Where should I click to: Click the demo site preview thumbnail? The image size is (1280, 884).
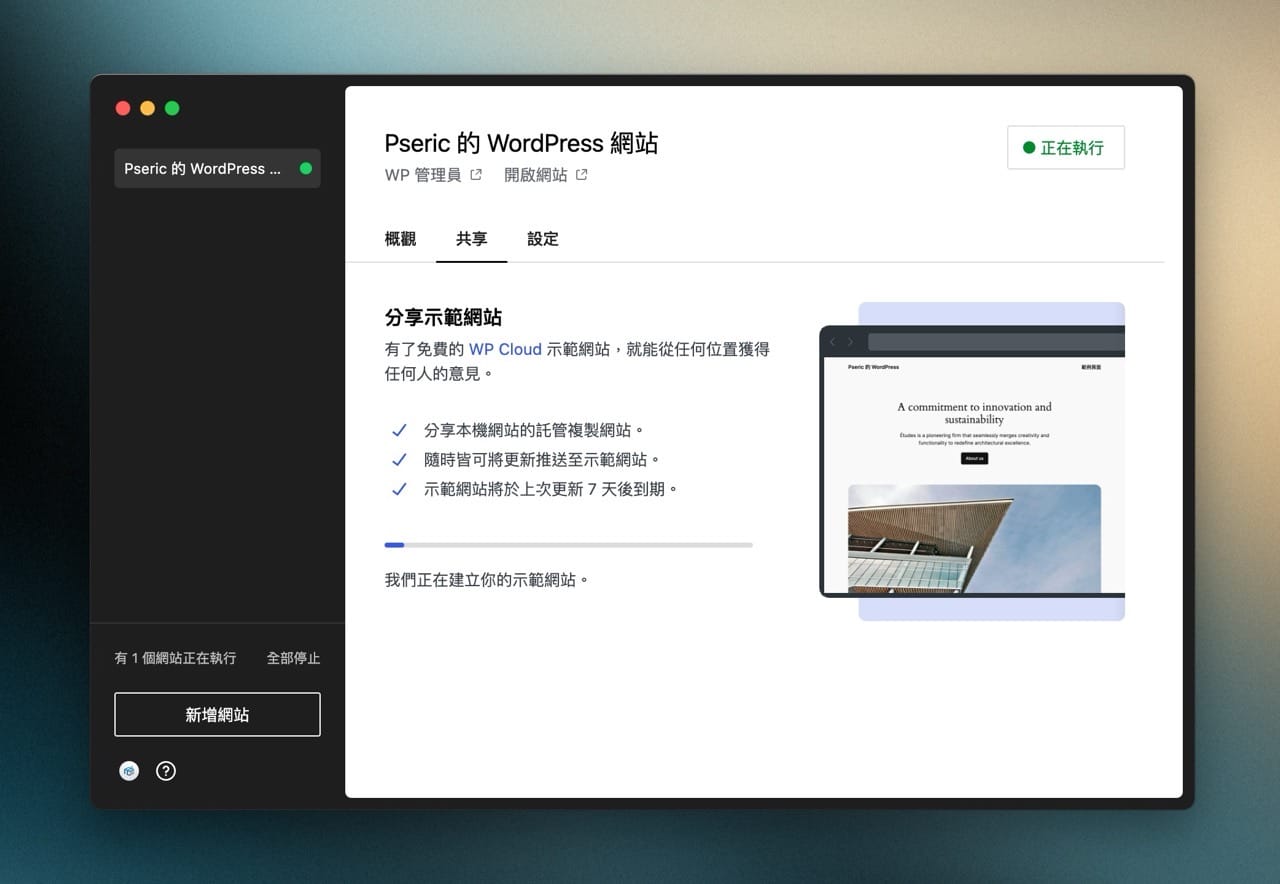pyautogui.click(x=972, y=461)
